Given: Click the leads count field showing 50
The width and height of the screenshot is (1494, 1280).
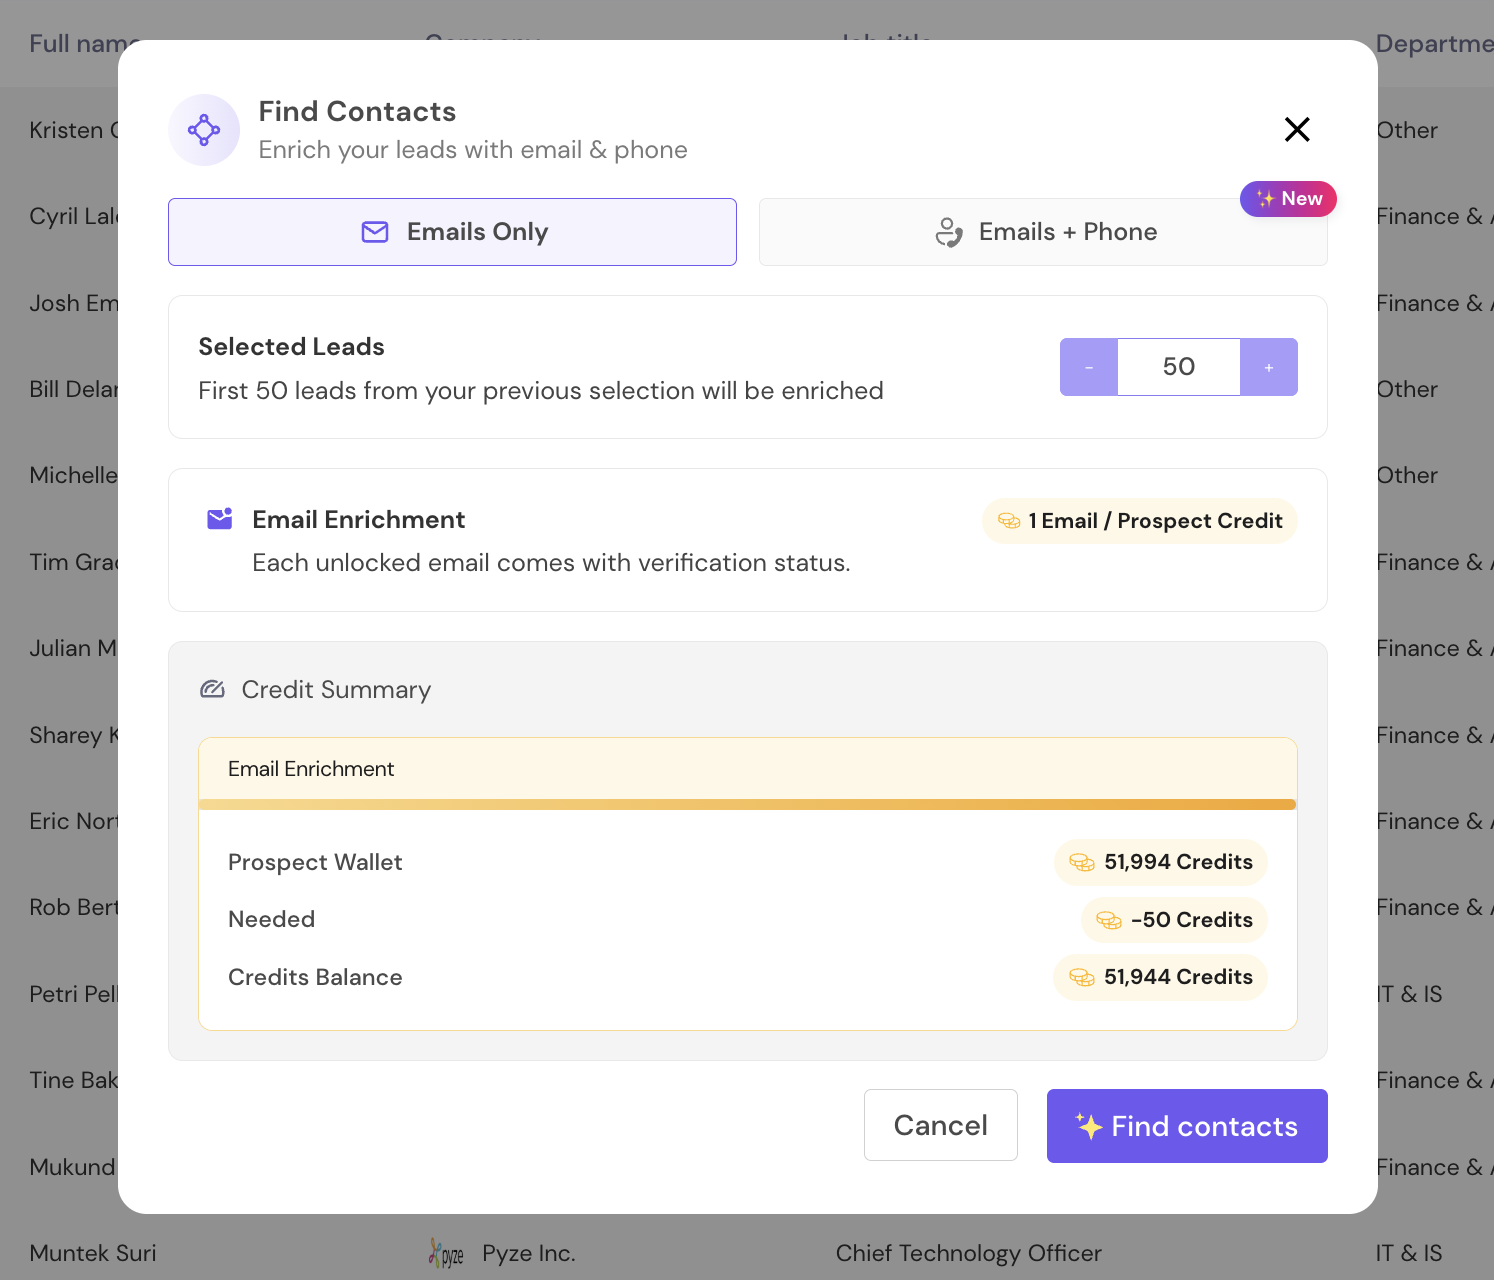Looking at the screenshot, I should 1179,367.
